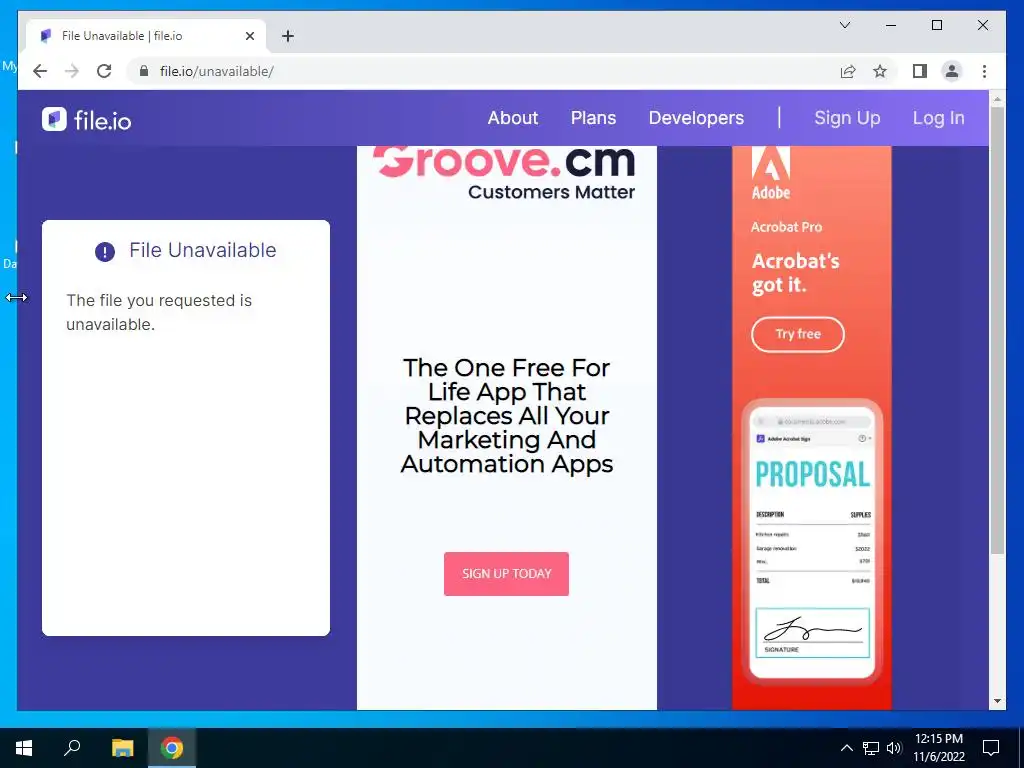Image resolution: width=1024 pixels, height=768 pixels.
Task: Open Windows taskbar search
Action: [72, 748]
